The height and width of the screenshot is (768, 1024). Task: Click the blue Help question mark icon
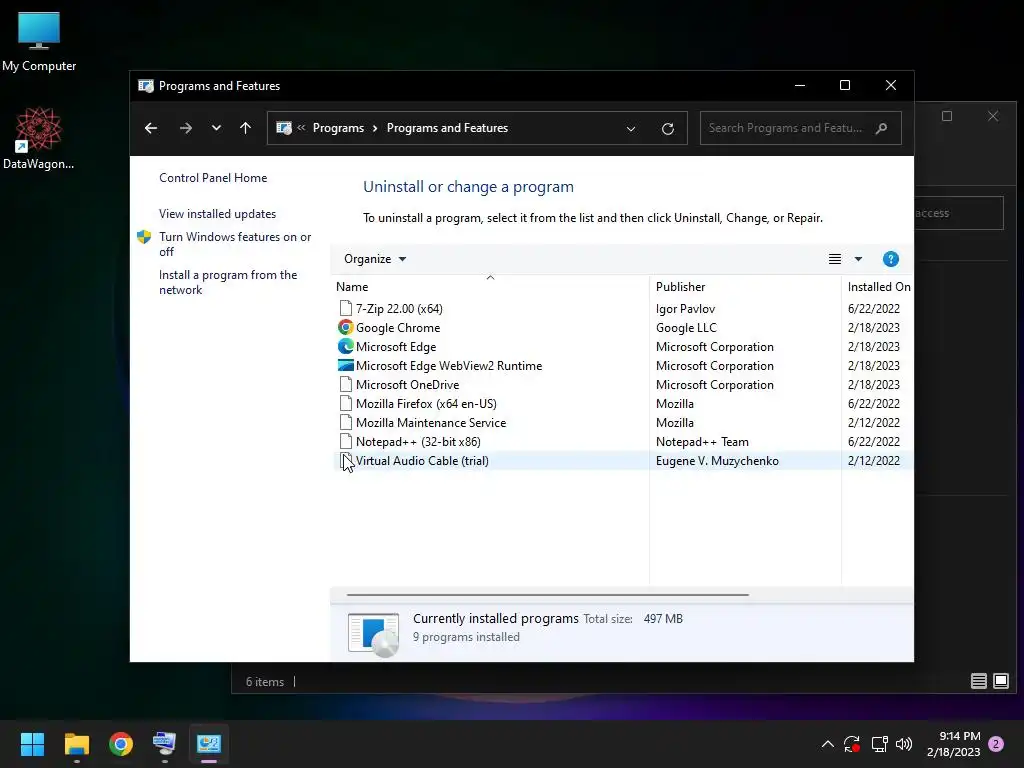[891, 259]
